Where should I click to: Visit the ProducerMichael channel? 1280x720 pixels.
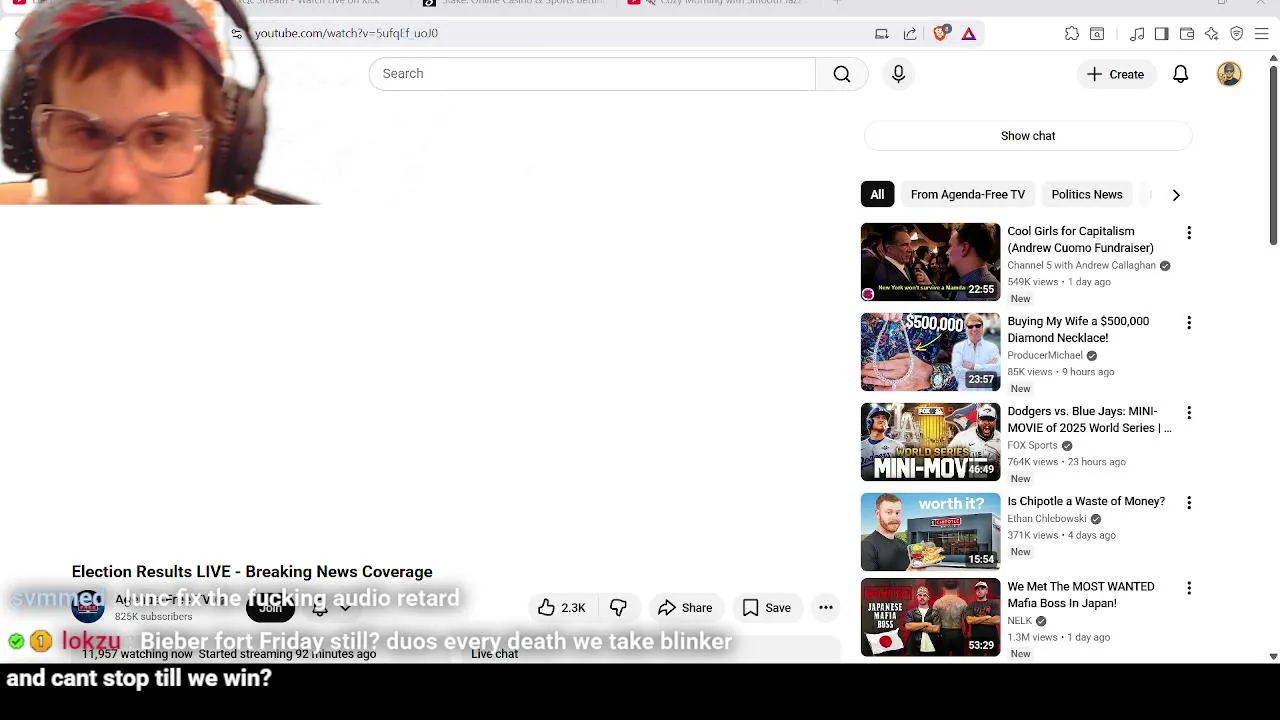point(1045,356)
